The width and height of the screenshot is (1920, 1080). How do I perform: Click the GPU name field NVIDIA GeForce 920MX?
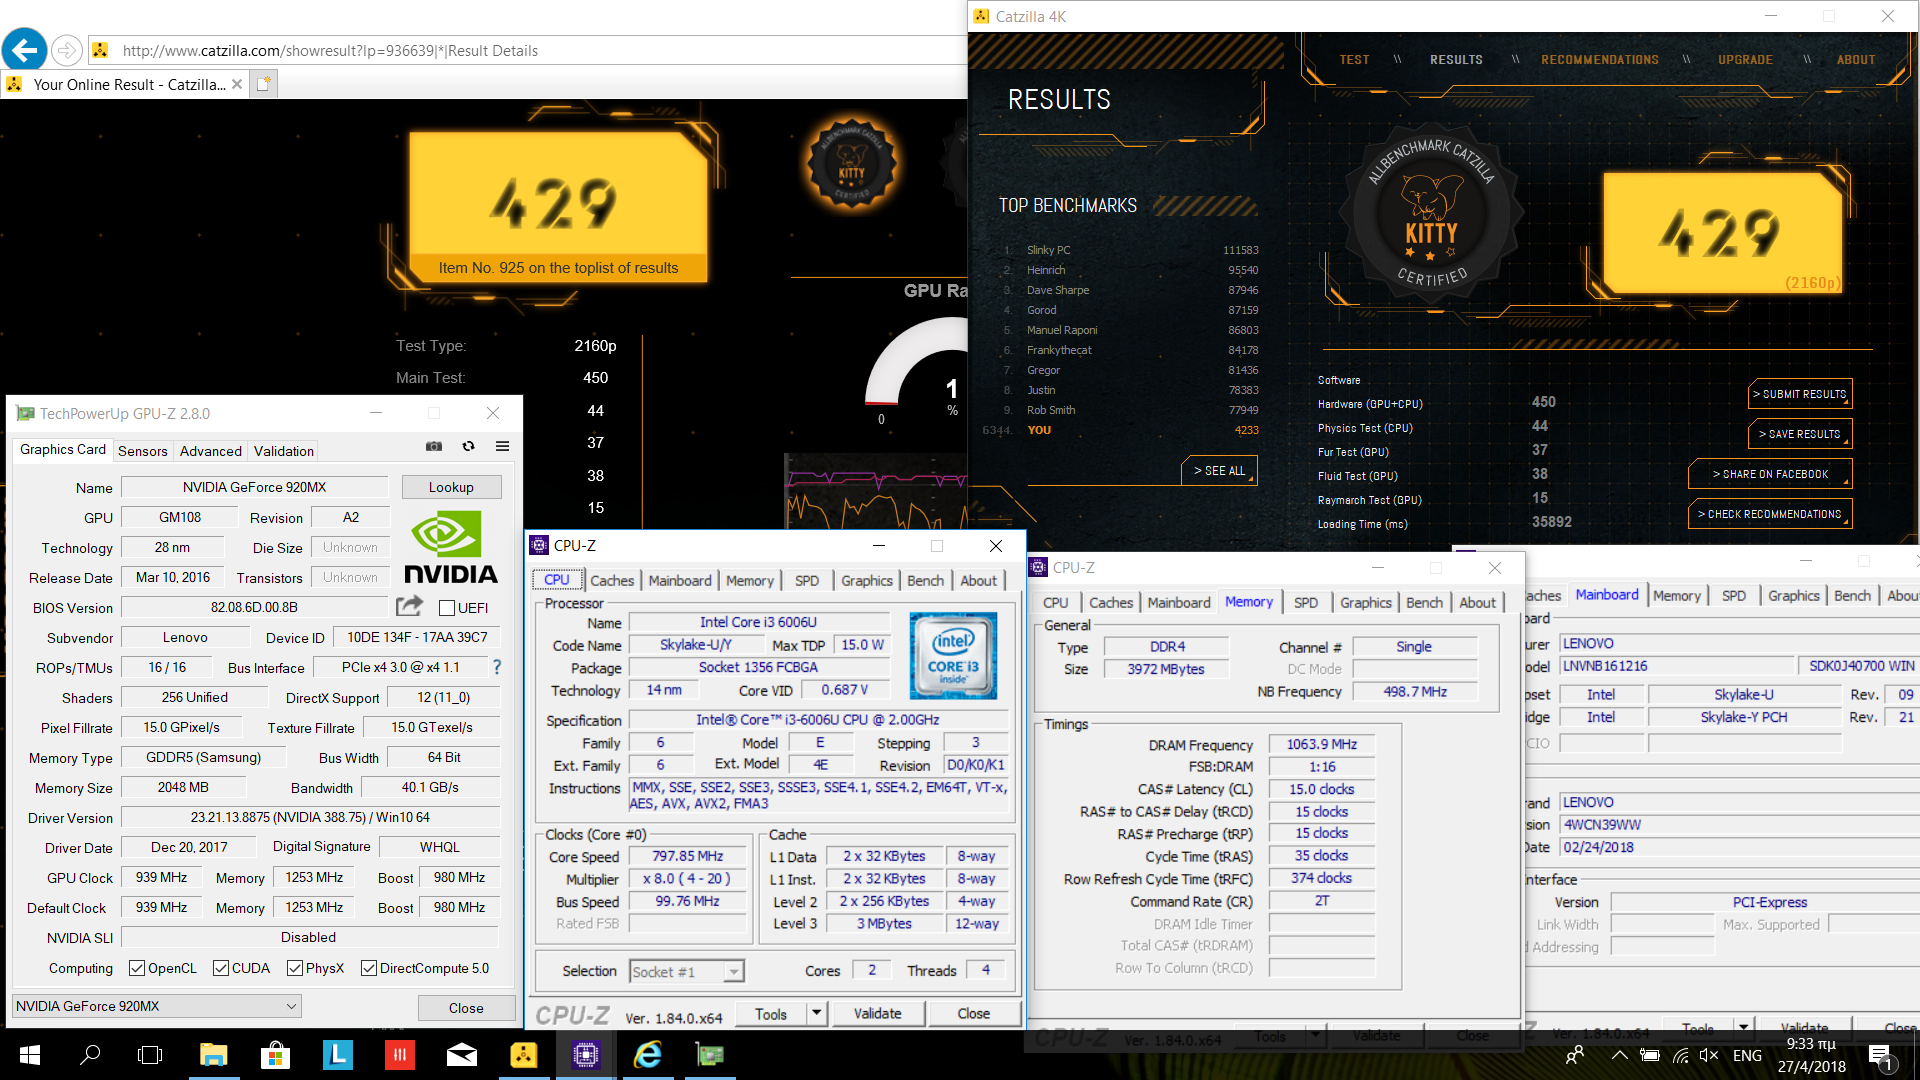click(x=254, y=487)
